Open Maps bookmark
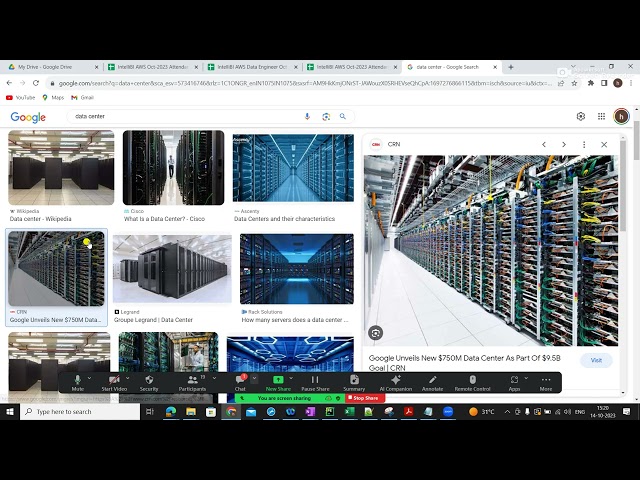Image resolution: width=640 pixels, height=480 pixels. pyautogui.click(x=53, y=98)
